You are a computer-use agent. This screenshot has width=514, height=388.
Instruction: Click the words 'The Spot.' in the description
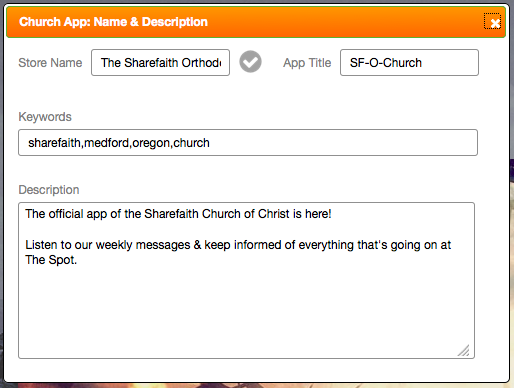point(51,260)
